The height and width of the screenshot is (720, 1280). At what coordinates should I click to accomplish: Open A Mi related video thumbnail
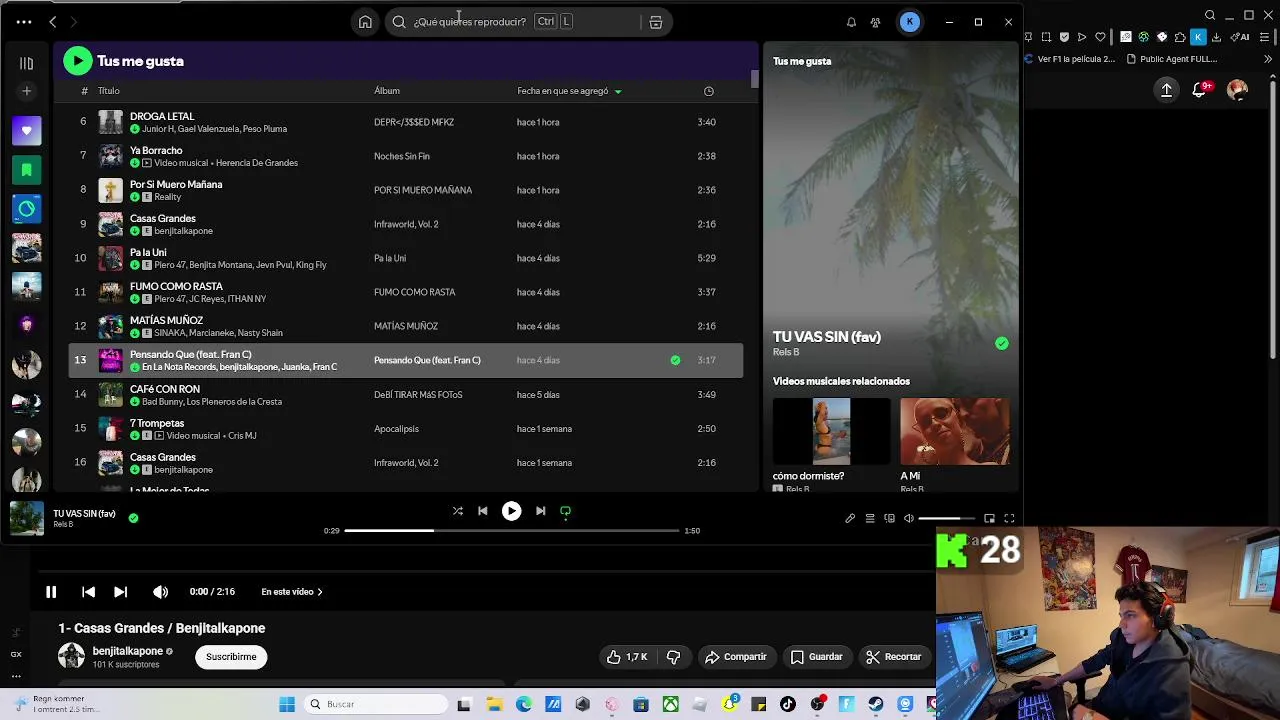(955, 432)
